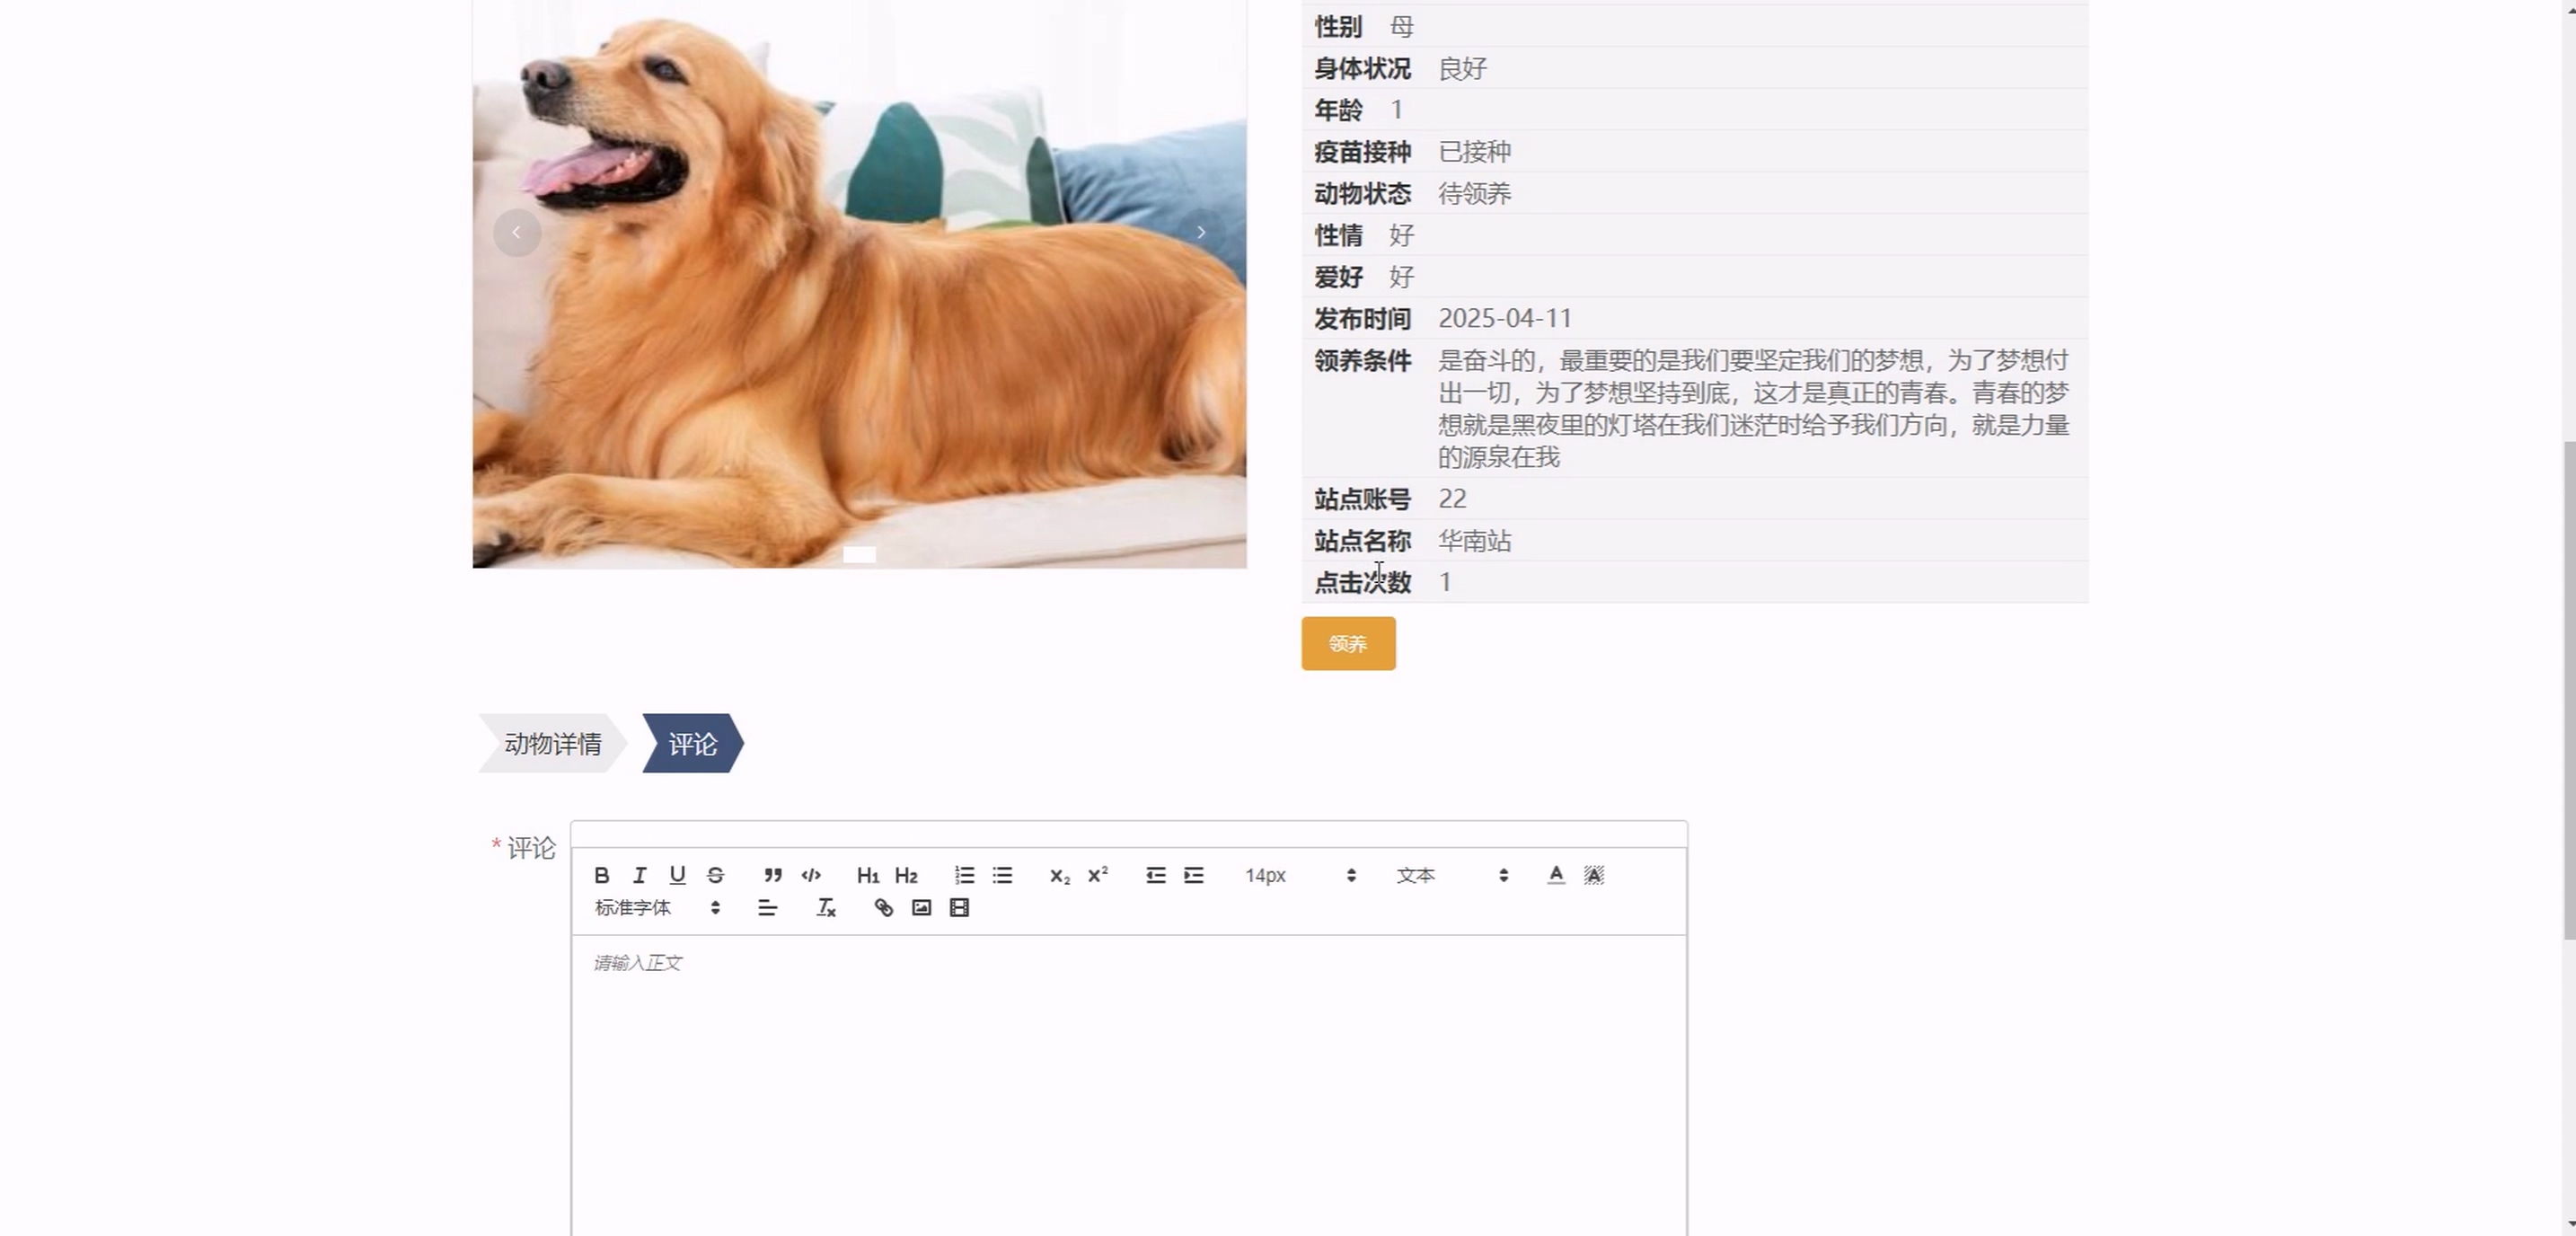
Task: Toggle underline formatting in comment editor
Action: point(677,875)
